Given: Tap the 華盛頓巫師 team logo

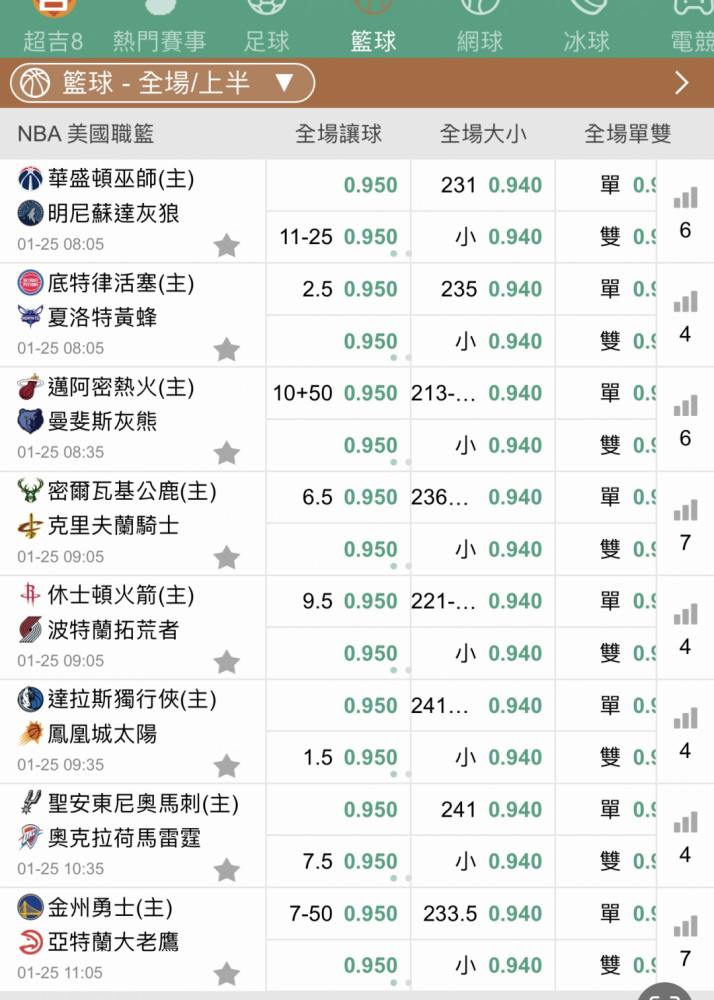Looking at the screenshot, I should point(30,179).
